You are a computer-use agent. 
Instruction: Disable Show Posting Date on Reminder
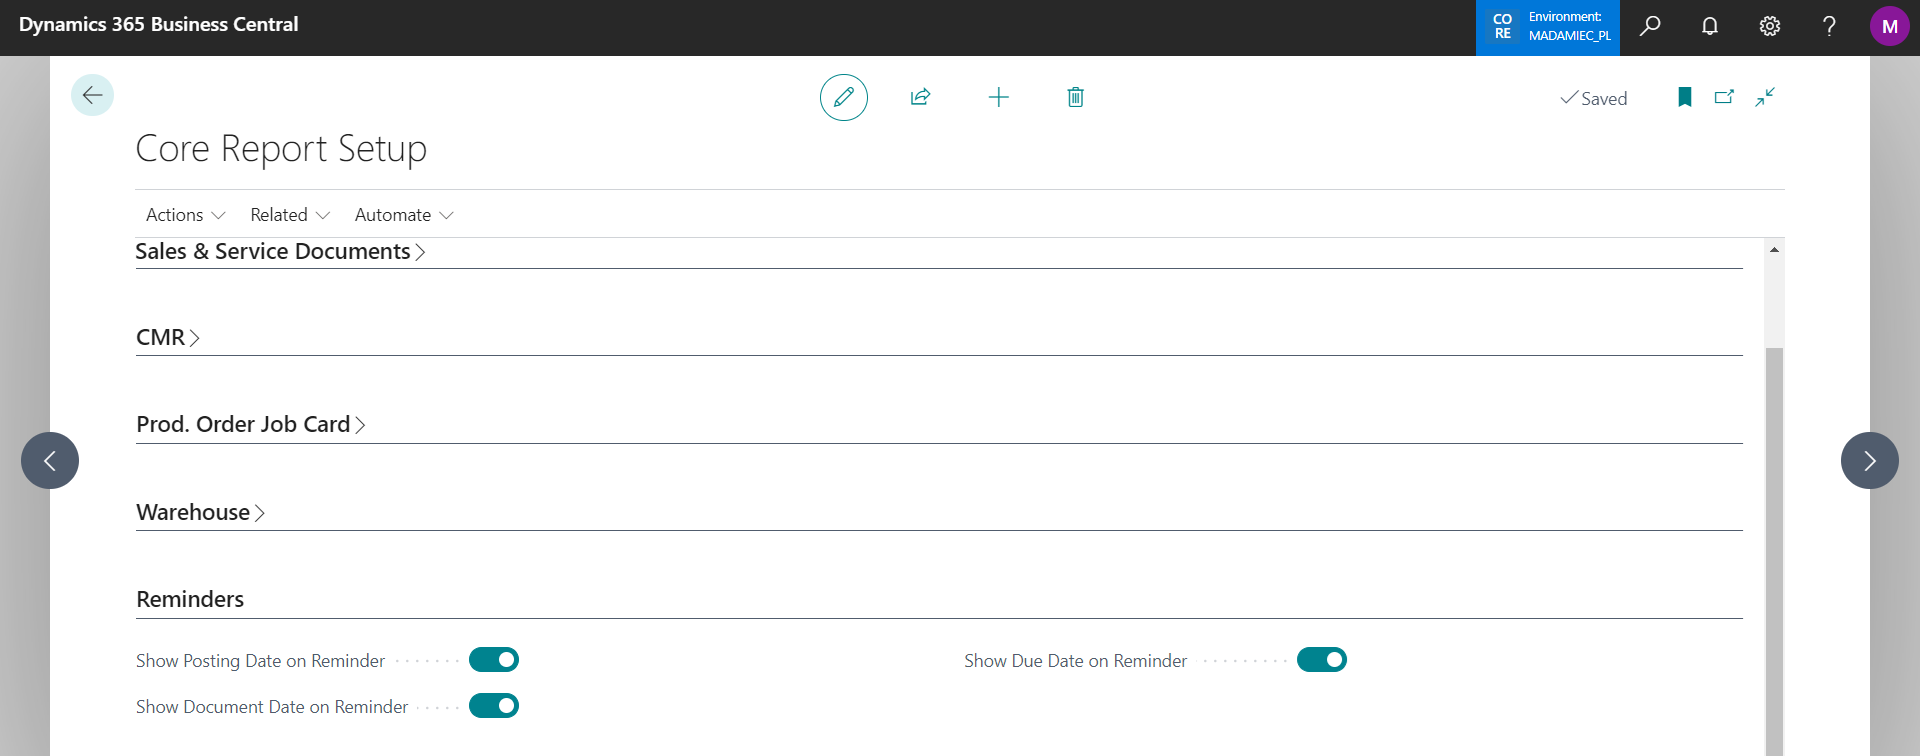point(494,660)
